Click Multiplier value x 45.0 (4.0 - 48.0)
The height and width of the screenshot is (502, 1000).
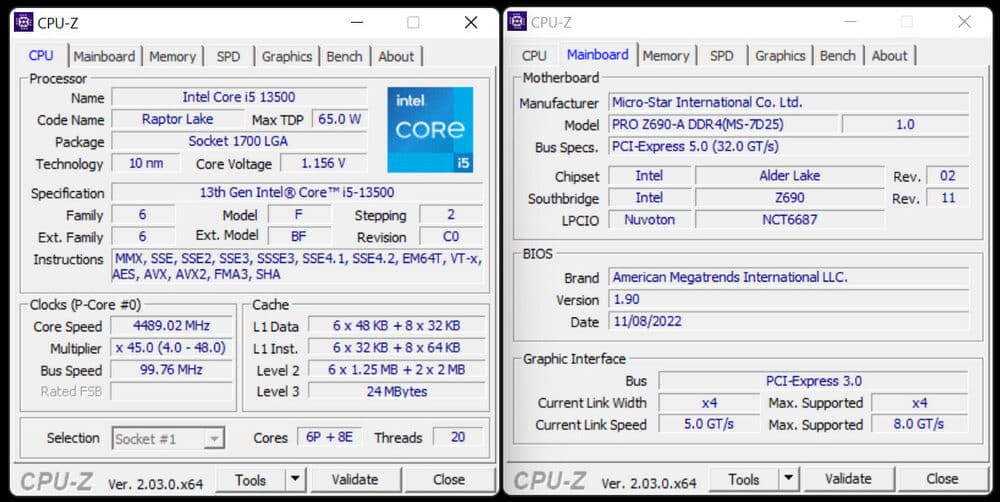point(172,348)
